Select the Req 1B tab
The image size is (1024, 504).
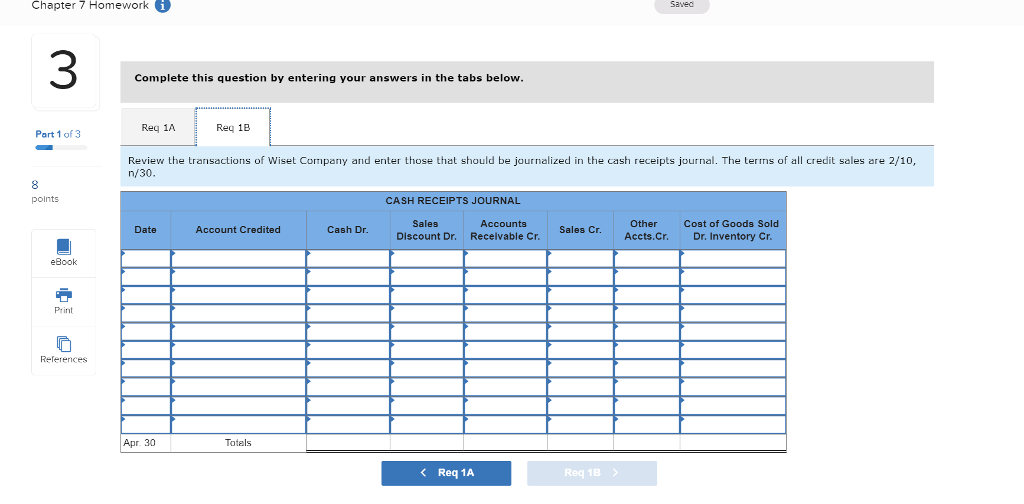(x=233, y=127)
